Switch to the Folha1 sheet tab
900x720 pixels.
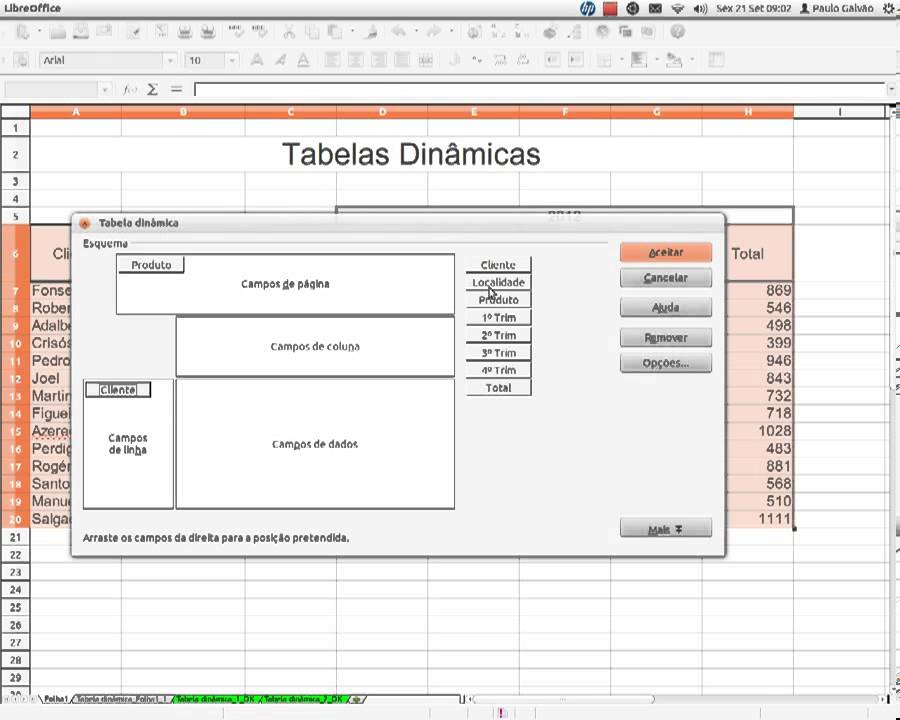click(x=56, y=699)
